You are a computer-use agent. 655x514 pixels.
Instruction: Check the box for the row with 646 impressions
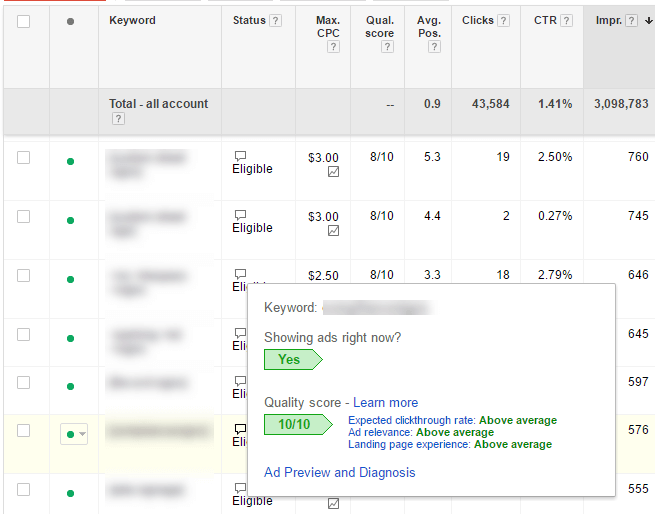point(24,275)
